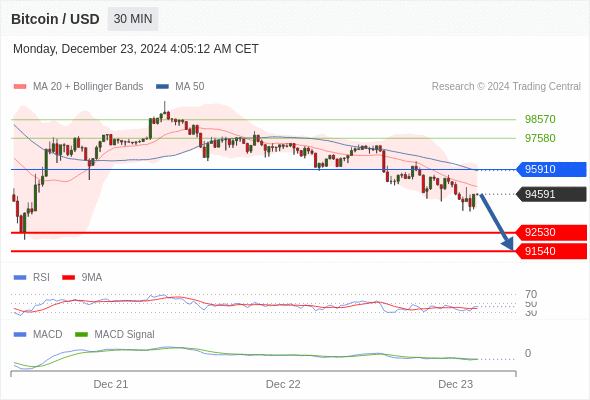This screenshot has height=400, width=590.
Task: Click the MACD legend blue swatch
Action: pyautogui.click(x=20, y=334)
